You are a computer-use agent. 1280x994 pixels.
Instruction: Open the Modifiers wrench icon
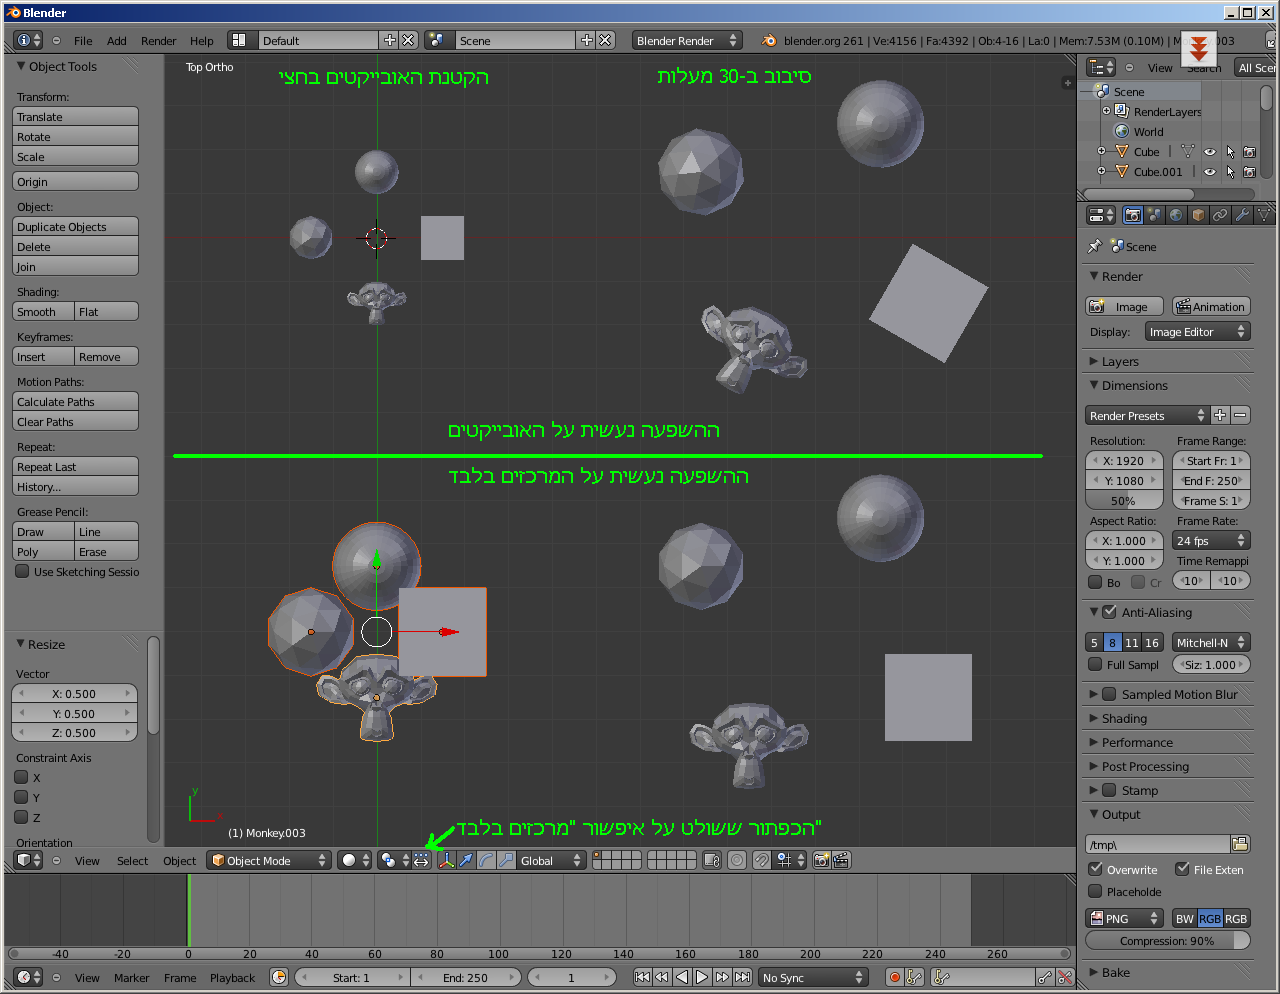[x=1242, y=215]
